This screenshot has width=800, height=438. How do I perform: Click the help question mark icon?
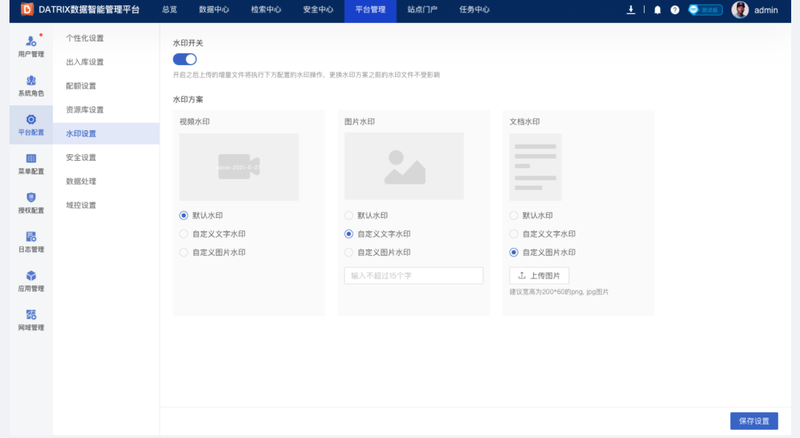pyautogui.click(x=674, y=10)
